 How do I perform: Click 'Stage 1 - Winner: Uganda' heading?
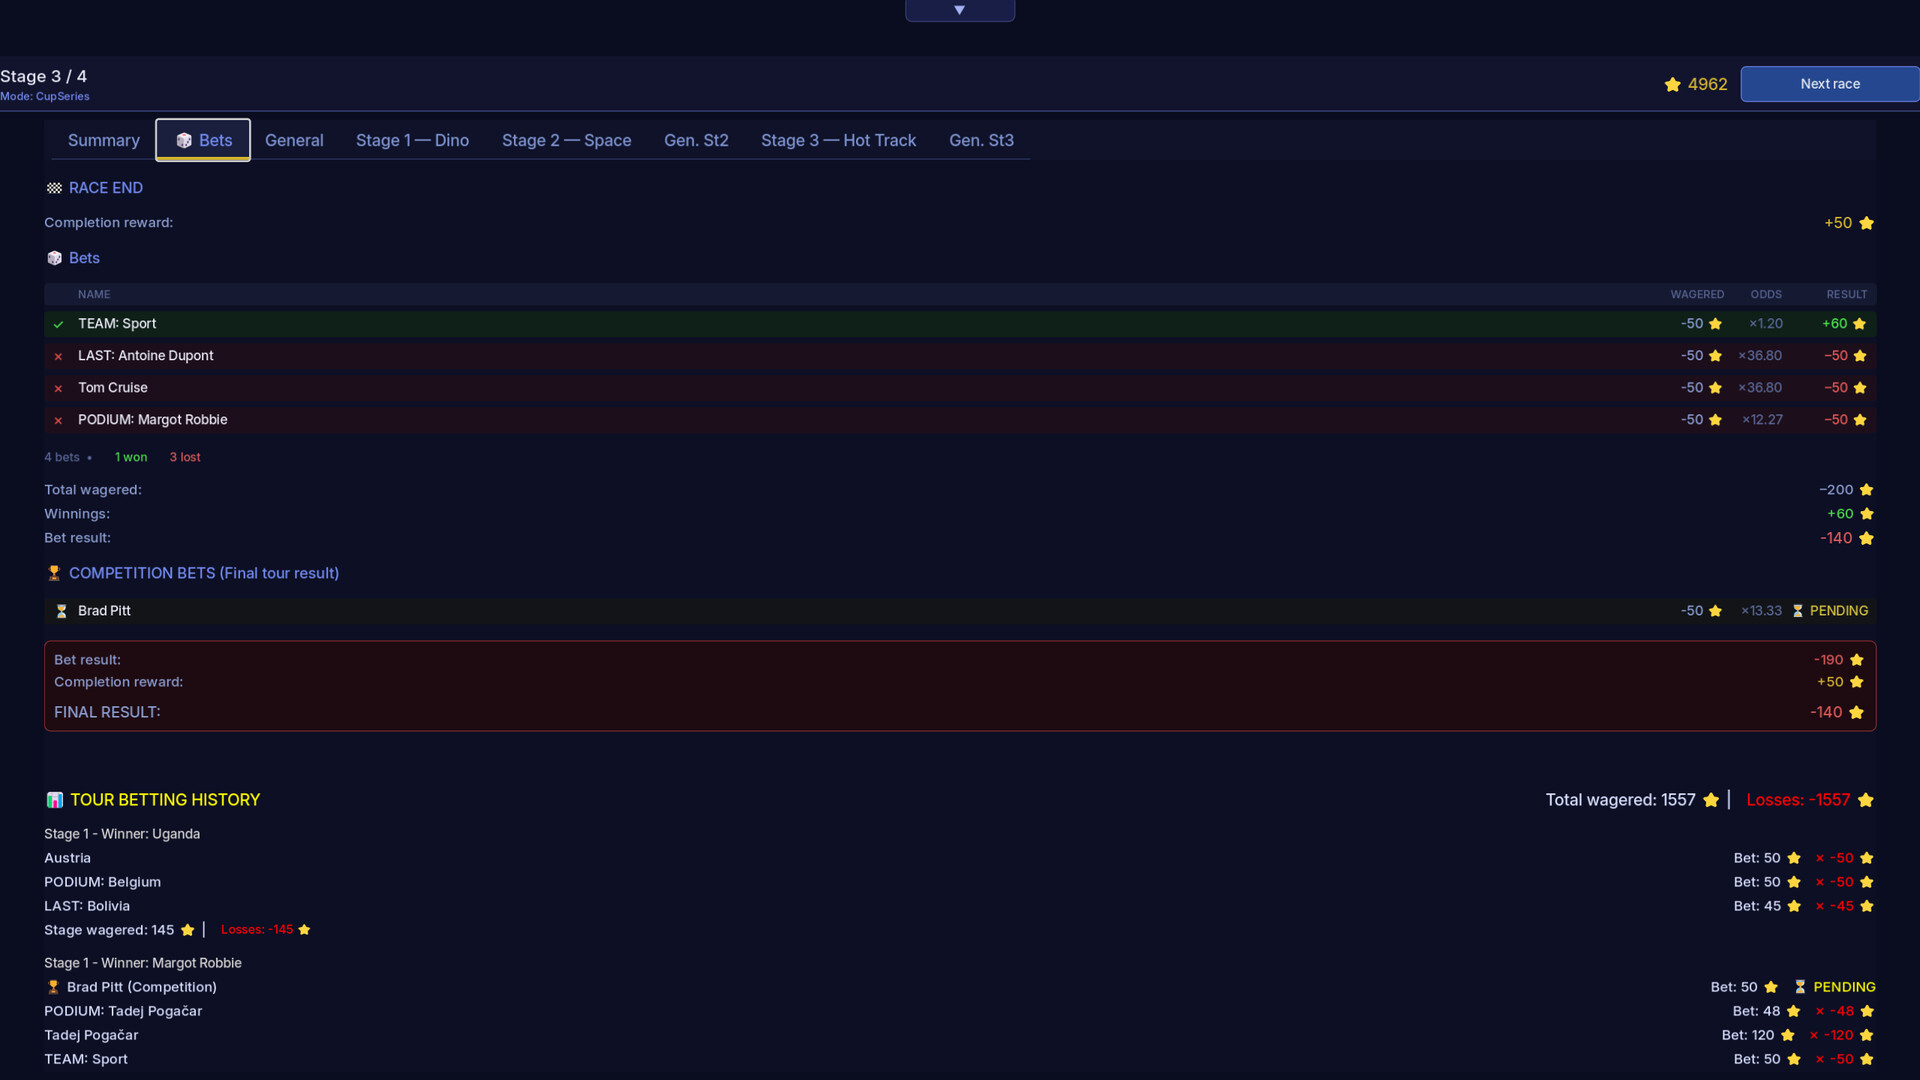click(x=122, y=834)
